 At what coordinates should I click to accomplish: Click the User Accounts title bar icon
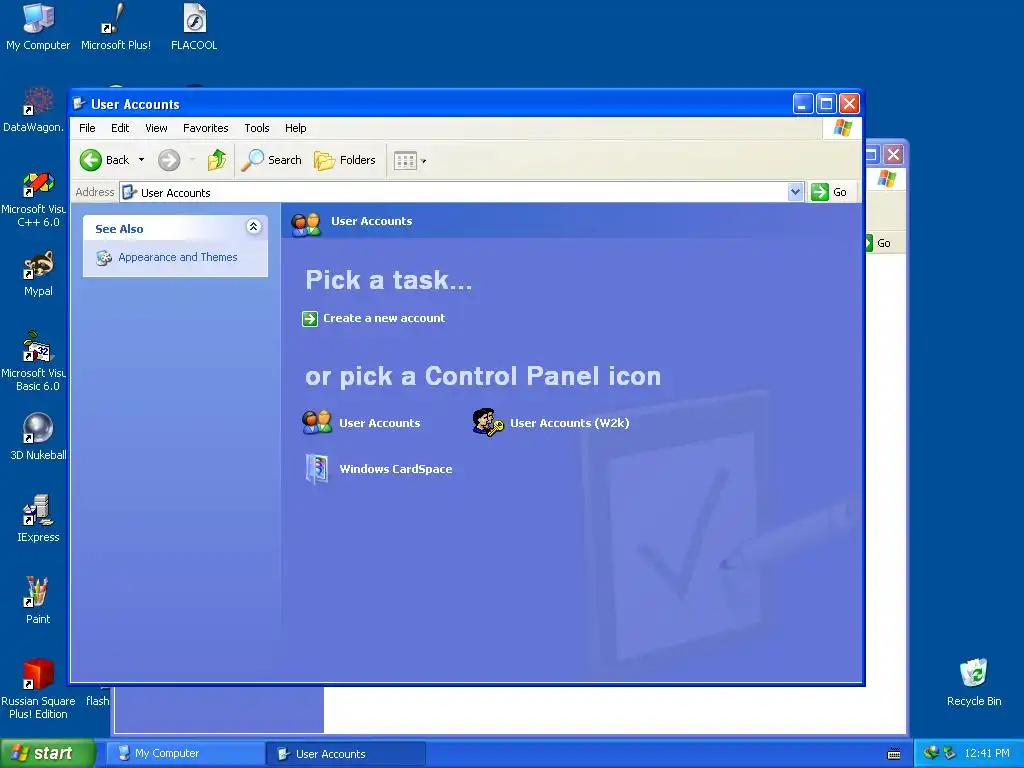79,104
